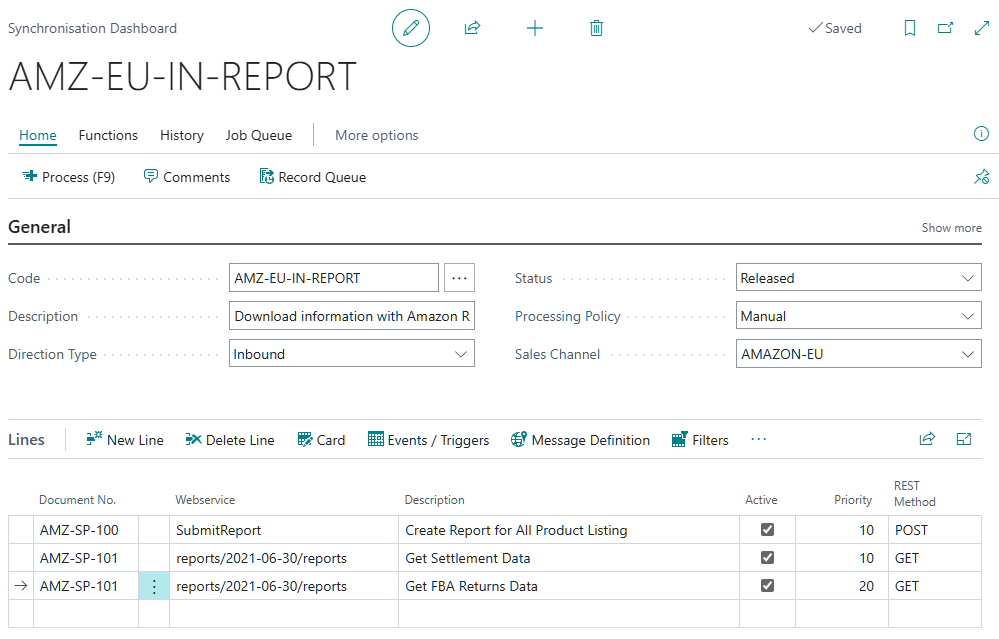Image resolution: width=999 pixels, height=639 pixels.
Task: Click More options
Action: click(x=377, y=135)
